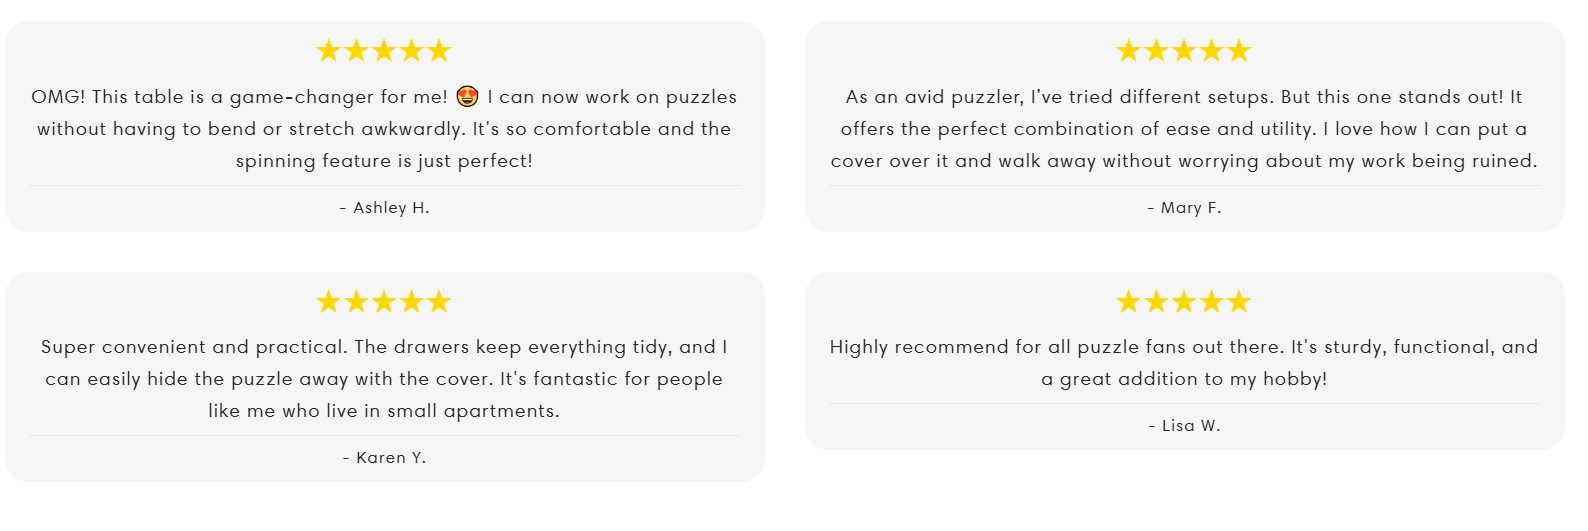Click the star rating in Lisa W.'s review
The width and height of the screenshot is (1588, 531).
(1184, 301)
